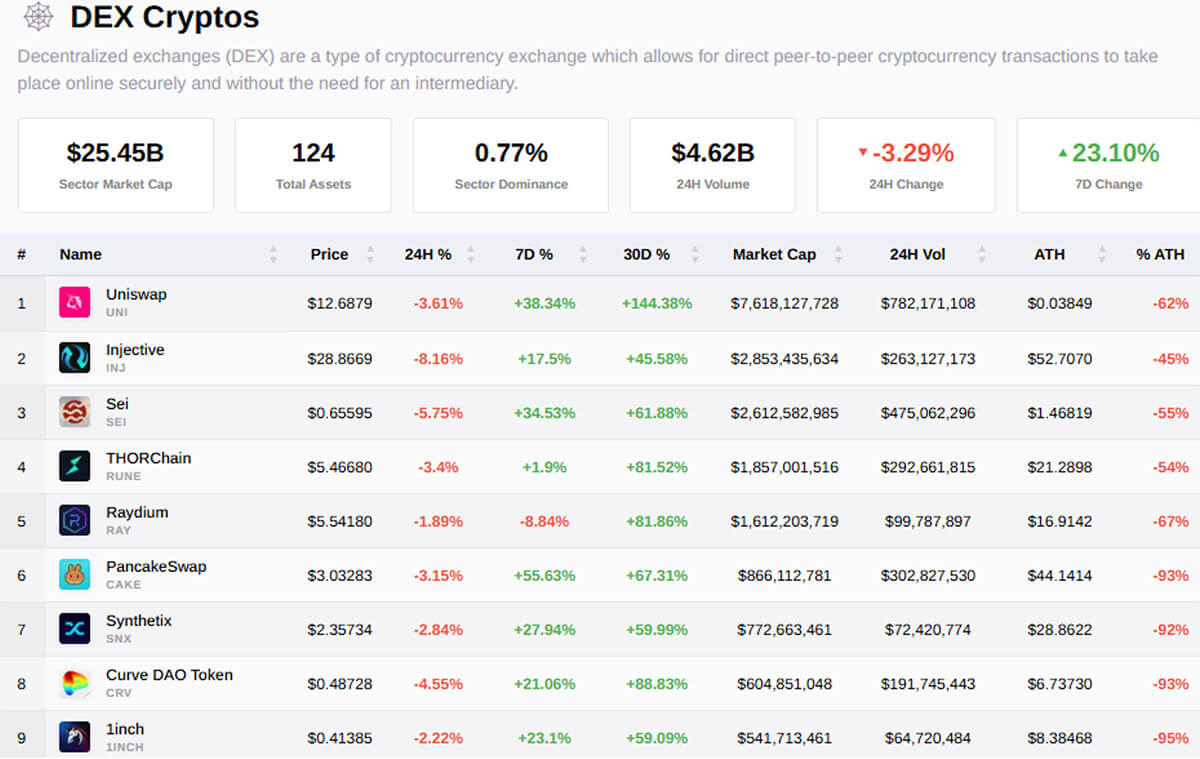1200x759 pixels.
Task: Click the 1inch coin logo icon
Action: 74,738
